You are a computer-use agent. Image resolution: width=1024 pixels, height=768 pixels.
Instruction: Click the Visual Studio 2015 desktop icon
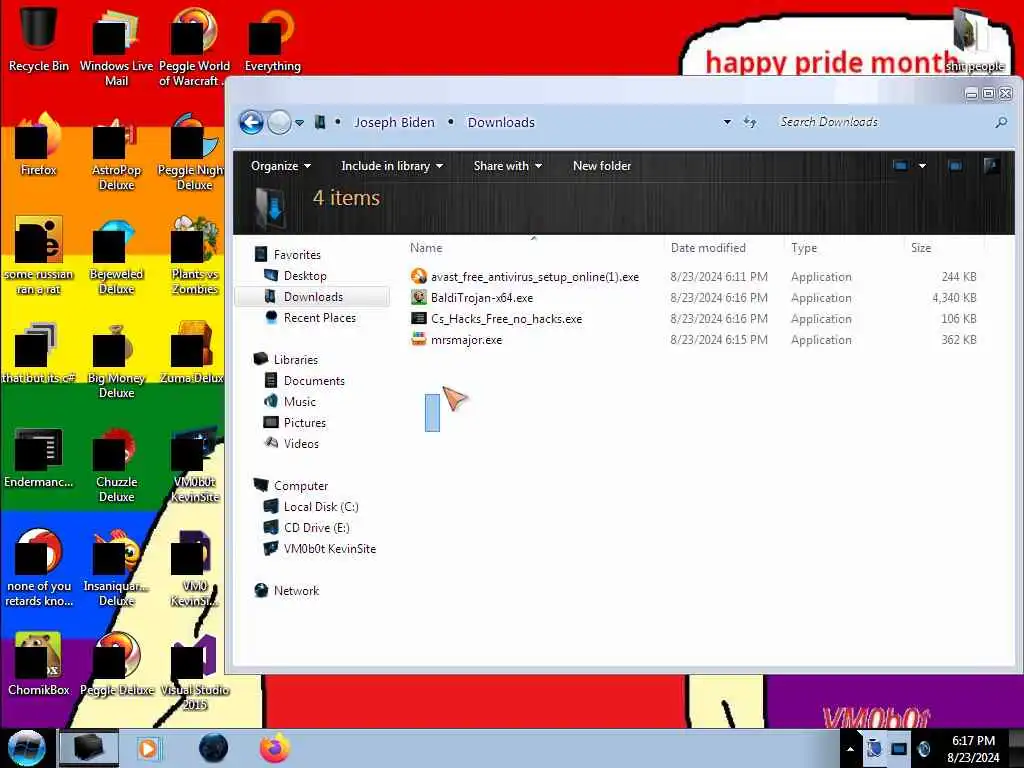195,671
